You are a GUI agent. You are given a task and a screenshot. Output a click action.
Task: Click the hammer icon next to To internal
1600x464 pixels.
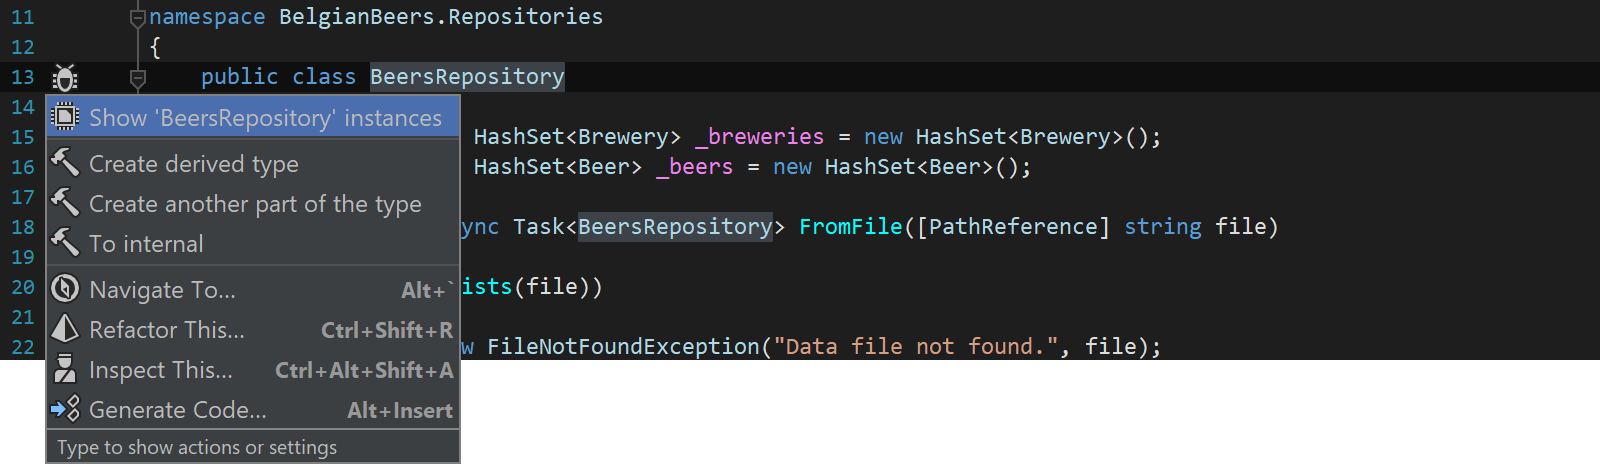coord(65,242)
